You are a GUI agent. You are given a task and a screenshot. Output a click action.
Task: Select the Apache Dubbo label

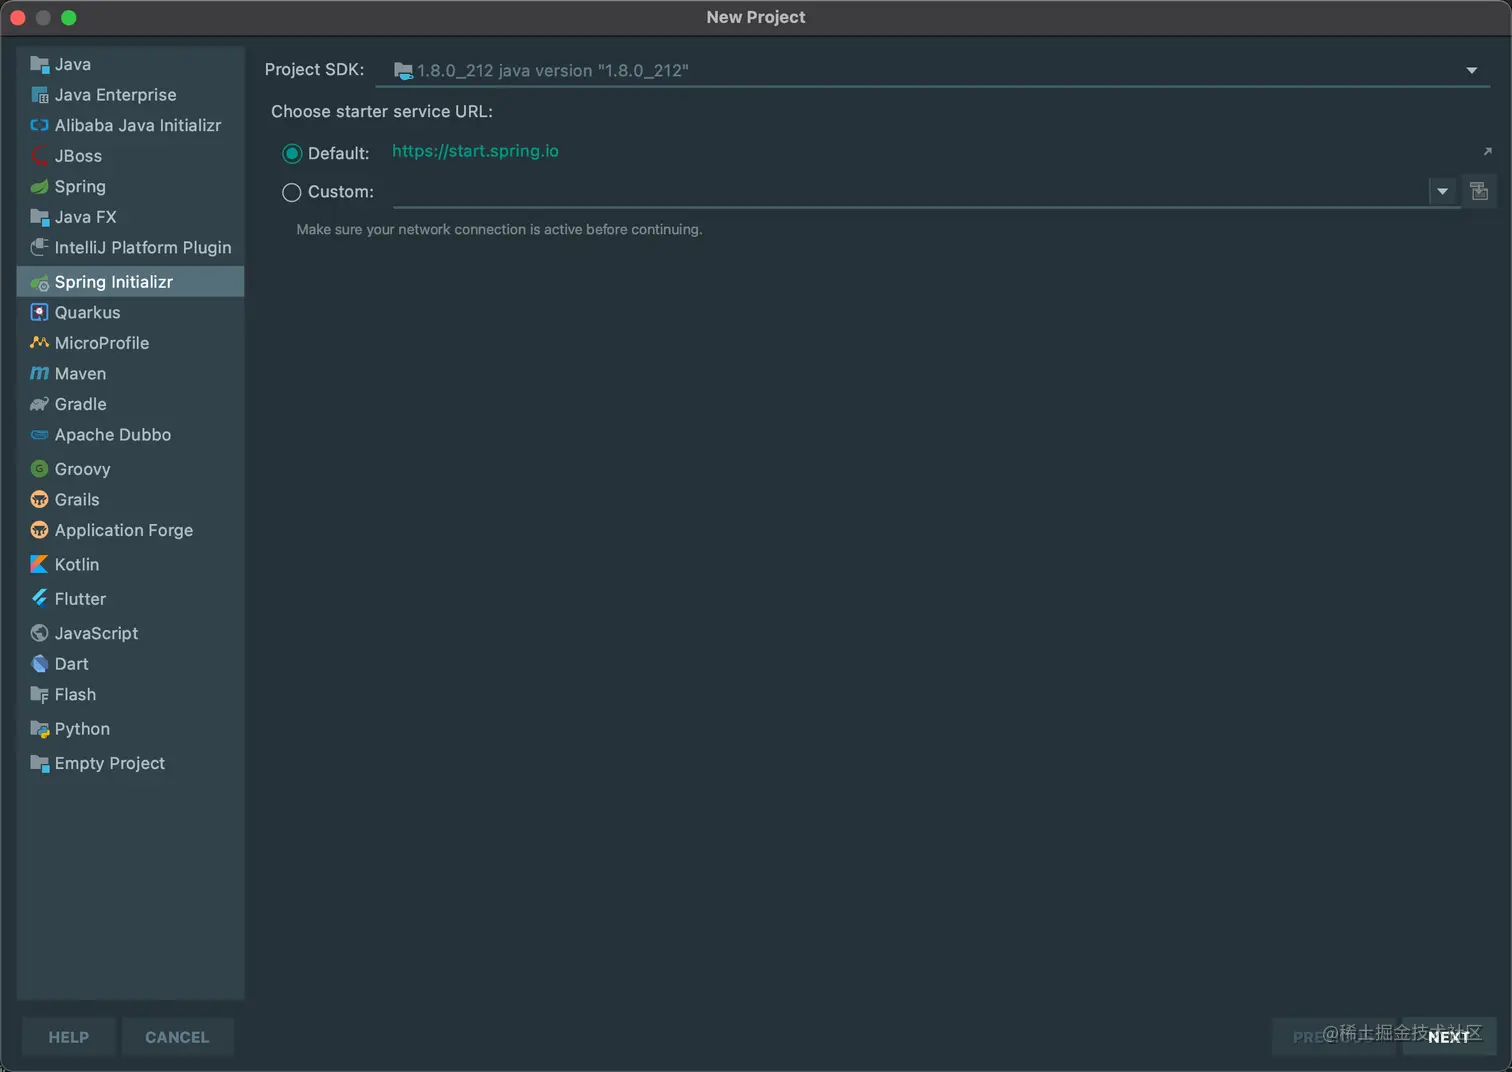click(113, 435)
